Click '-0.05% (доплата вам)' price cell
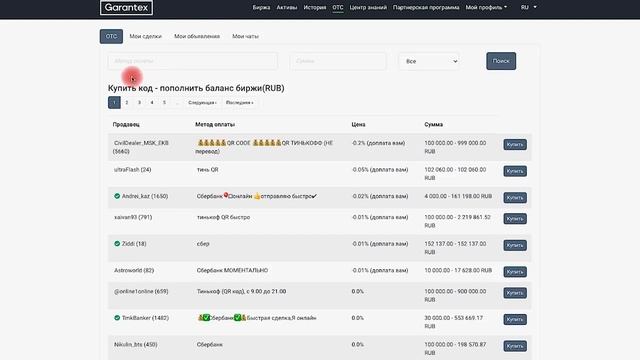This screenshot has width=640, height=360. tap(380, 169)
